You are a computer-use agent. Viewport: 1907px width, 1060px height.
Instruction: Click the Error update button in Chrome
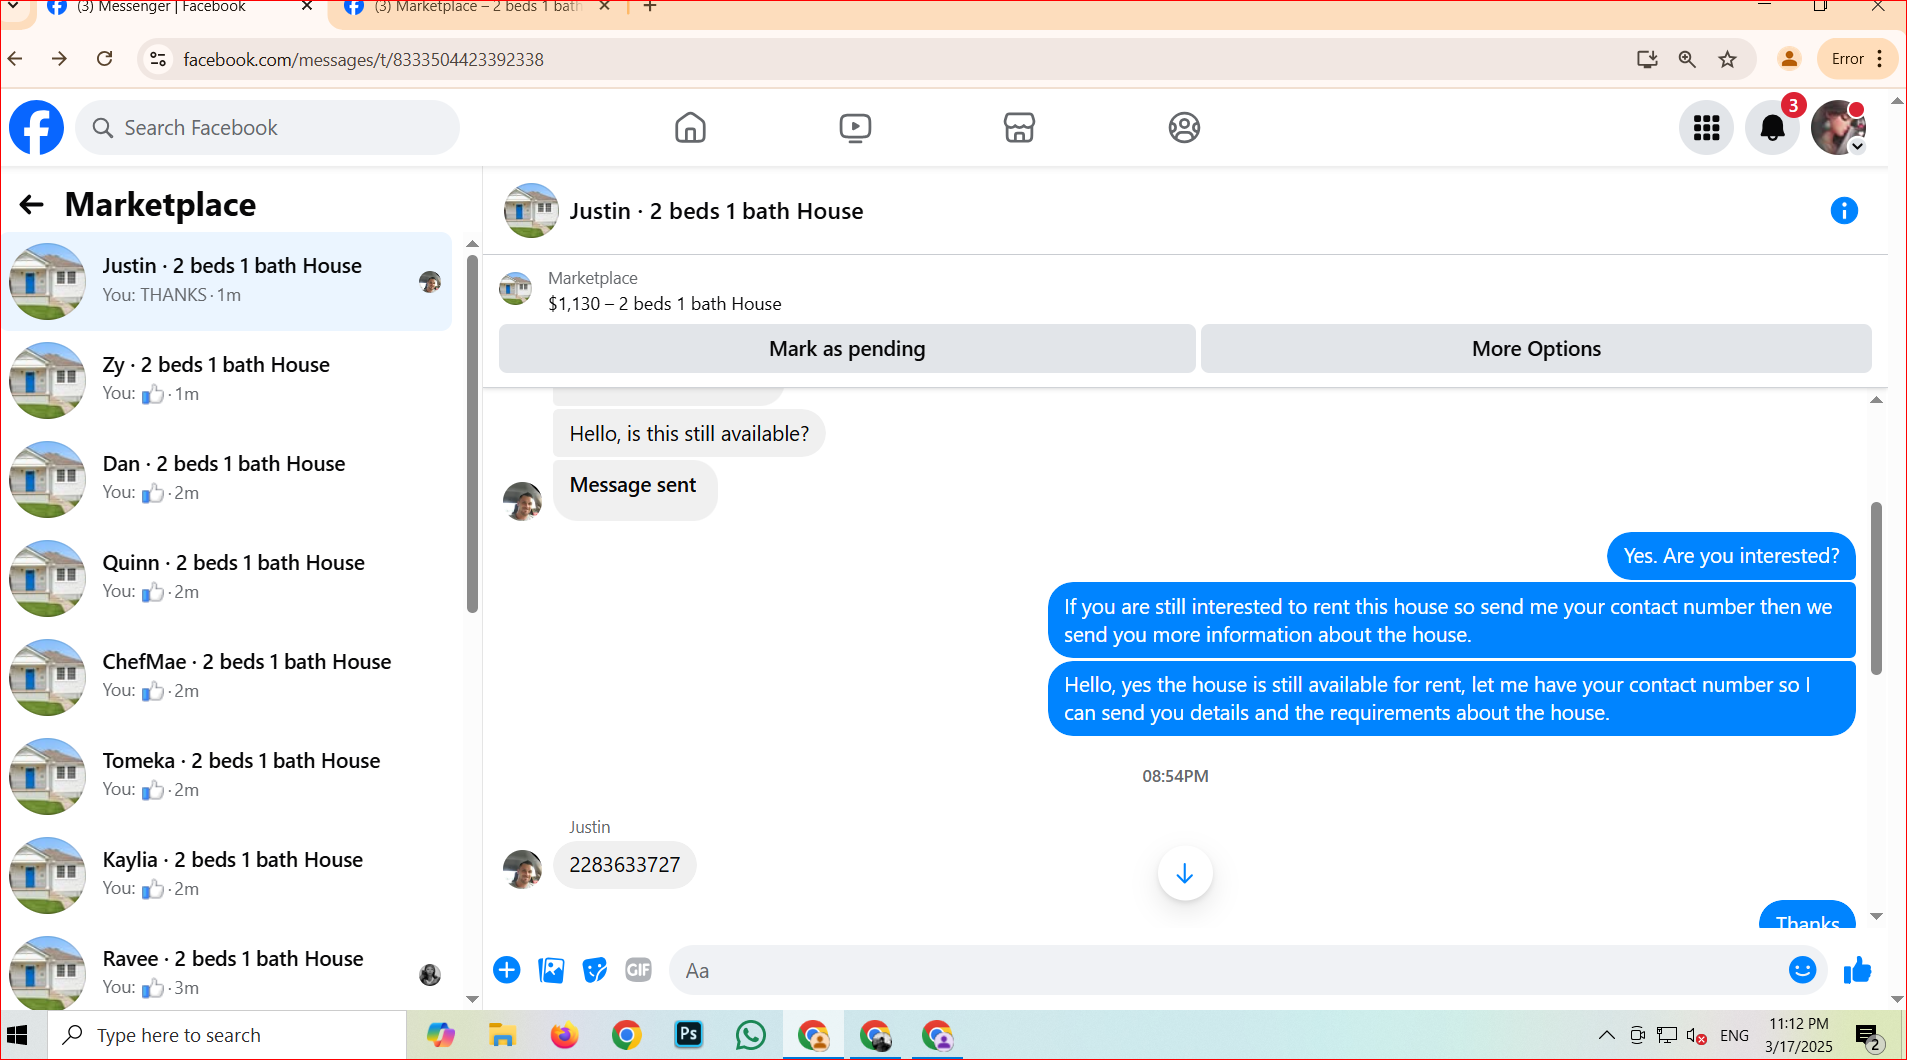coord(1857,59)
